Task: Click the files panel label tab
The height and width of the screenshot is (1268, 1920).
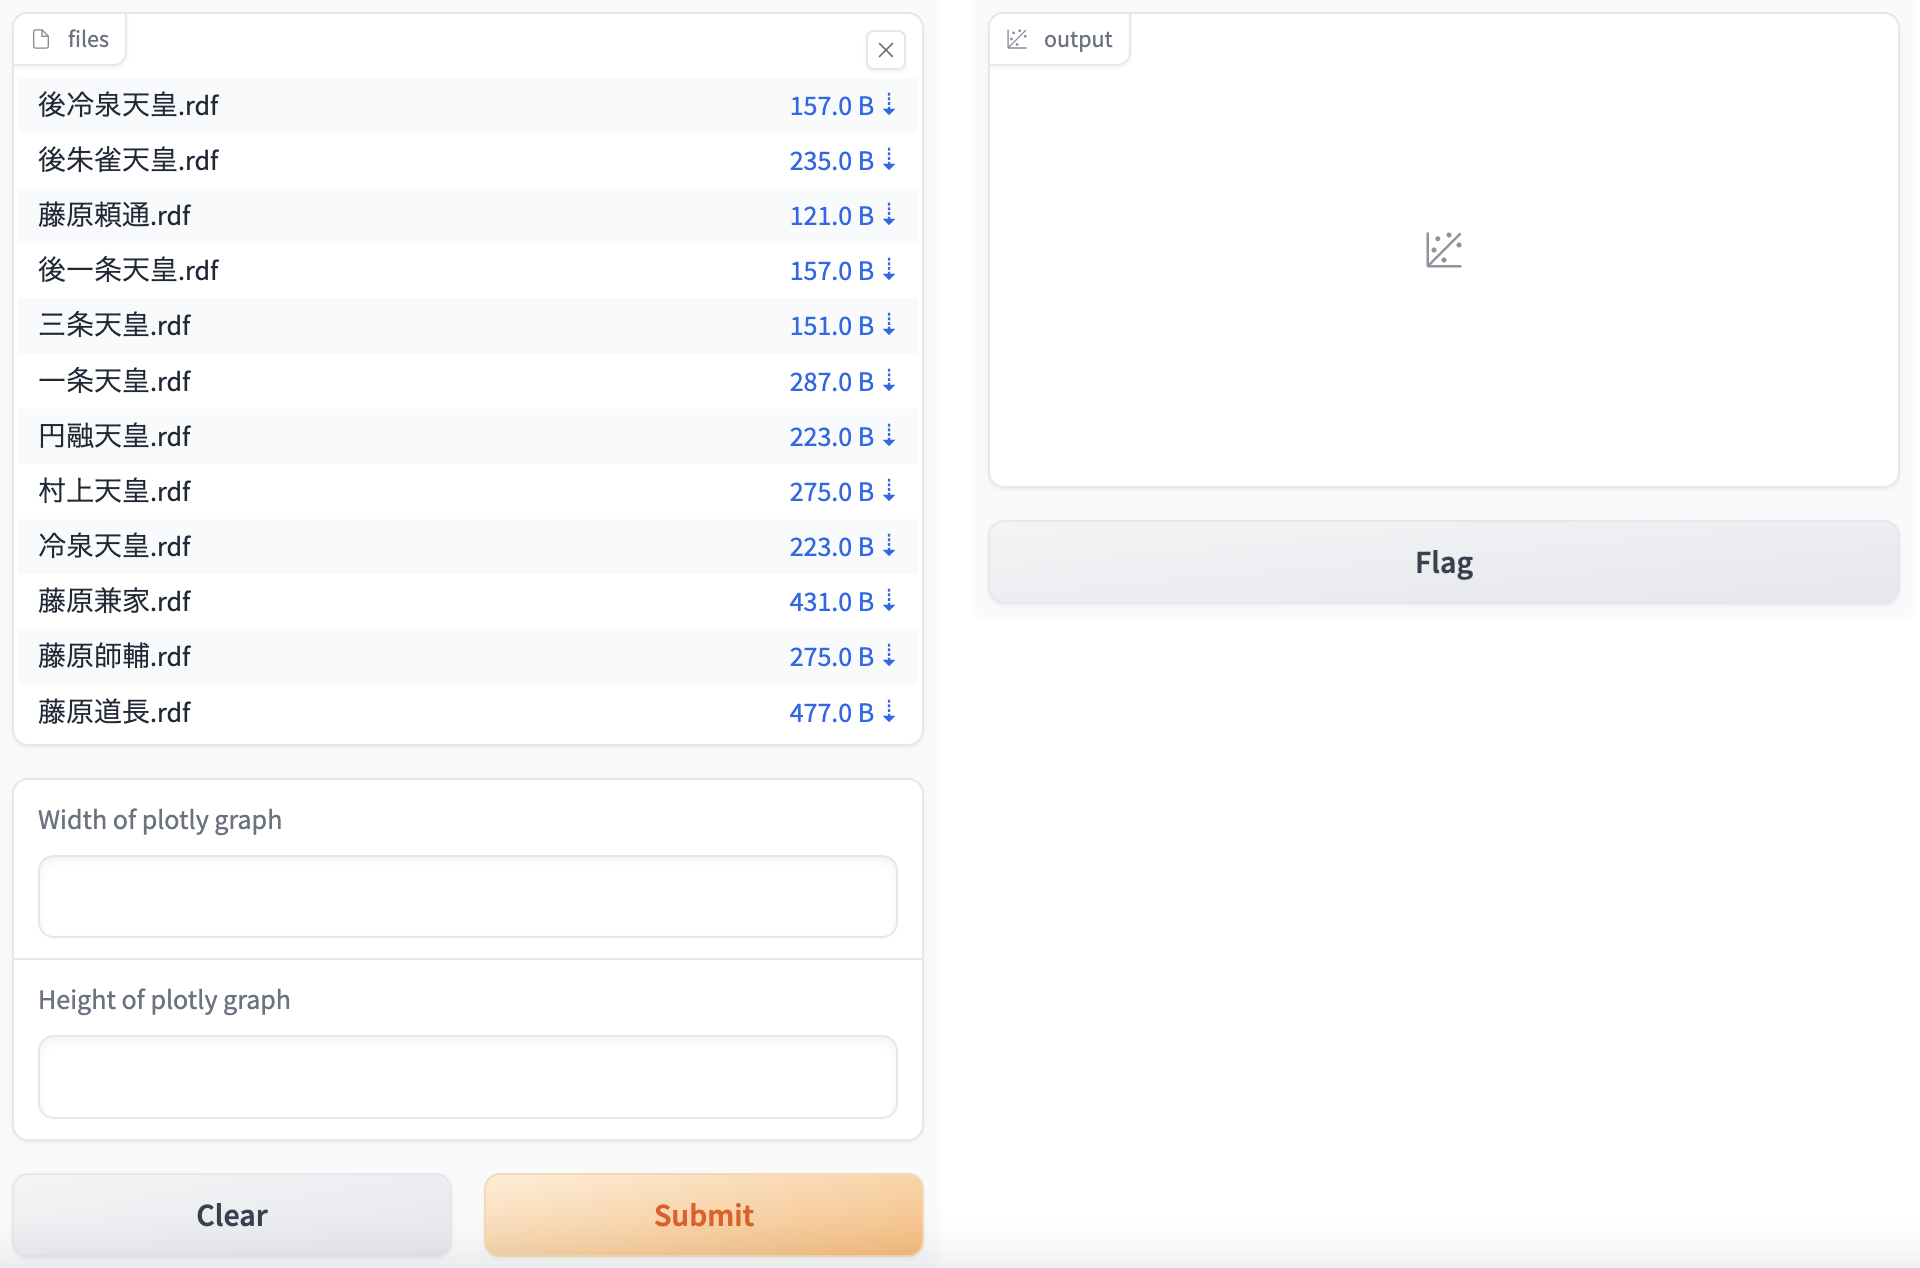Action: [x=71, y=39]
